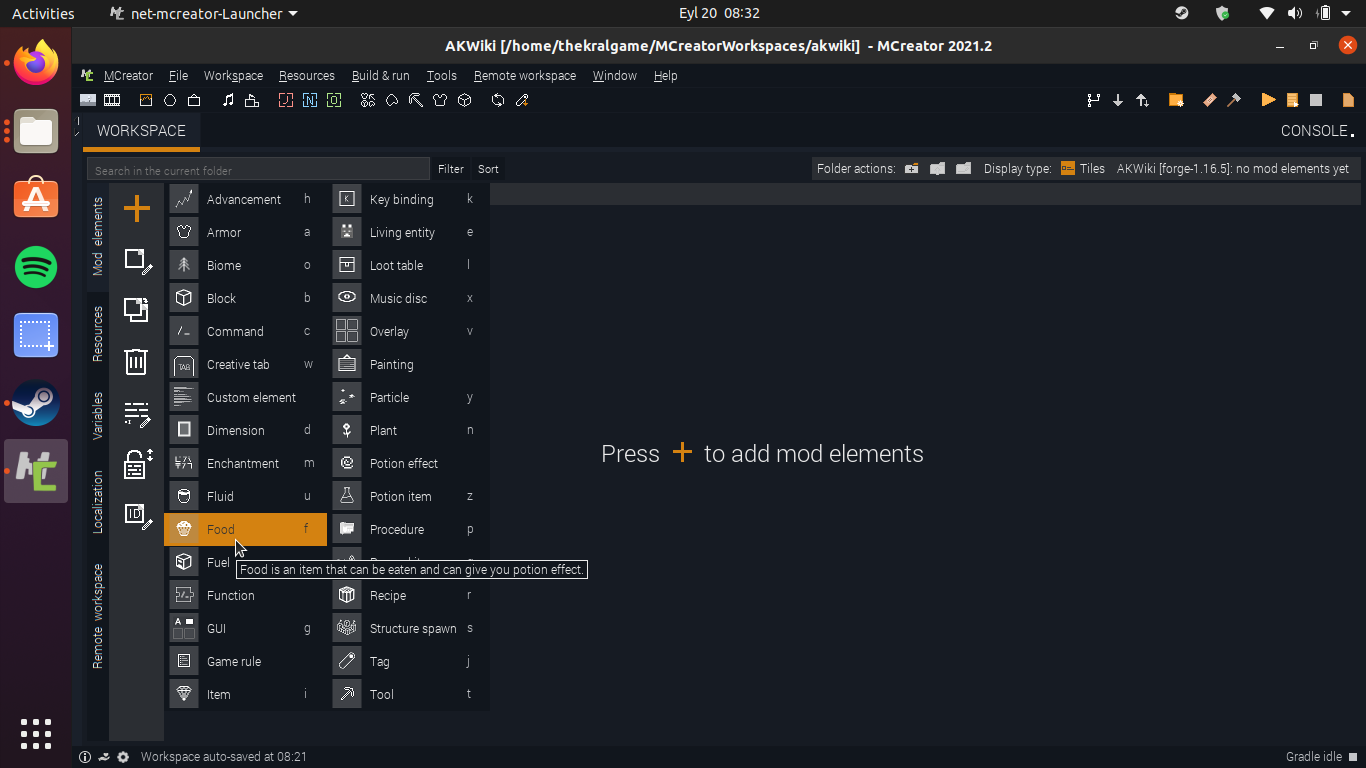The height and width of the screenshot is (768, 1366).
Task: Select the Food mod element type
Action: click(245, 529)
